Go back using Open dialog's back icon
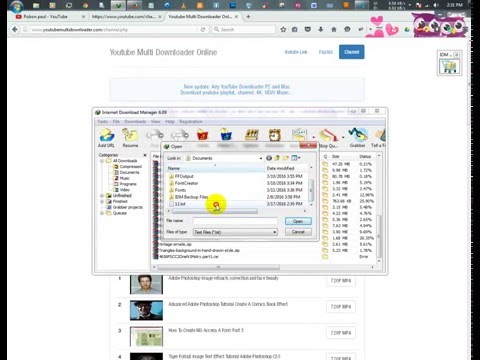This screenshot has height=360, width=480. point(269,158)
